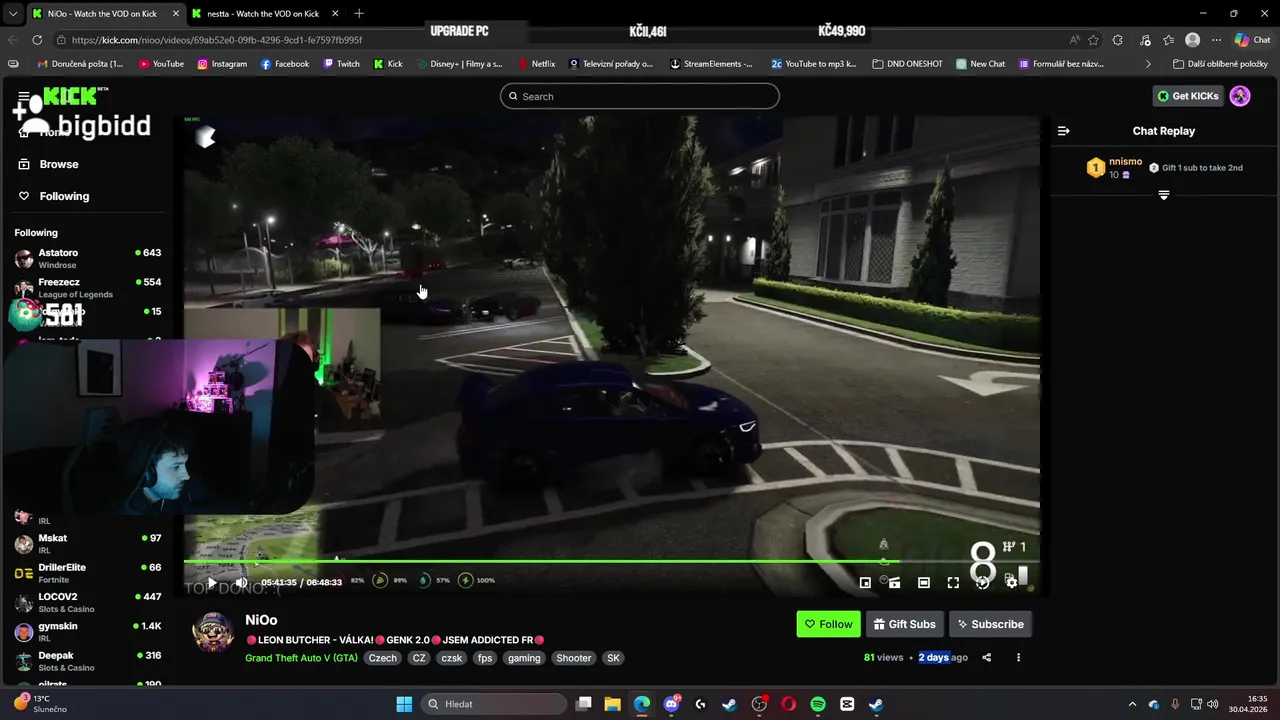Image resolution: width=1280 pixels, height=720 pixels.
Task: Click Gift Subs button
Action: click(905, 624)
